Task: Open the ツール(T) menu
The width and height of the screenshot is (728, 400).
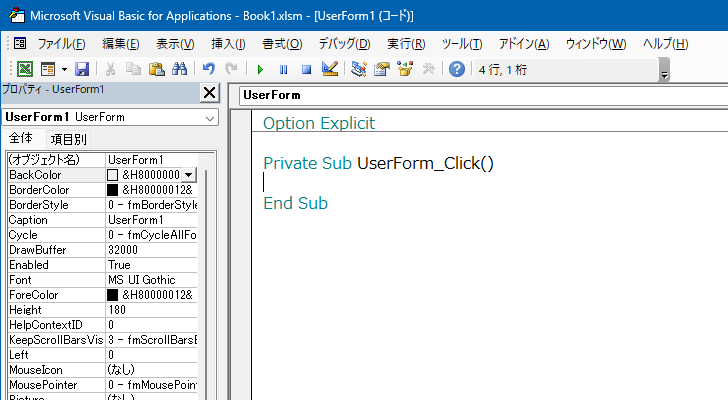Action: pos(462,44)
